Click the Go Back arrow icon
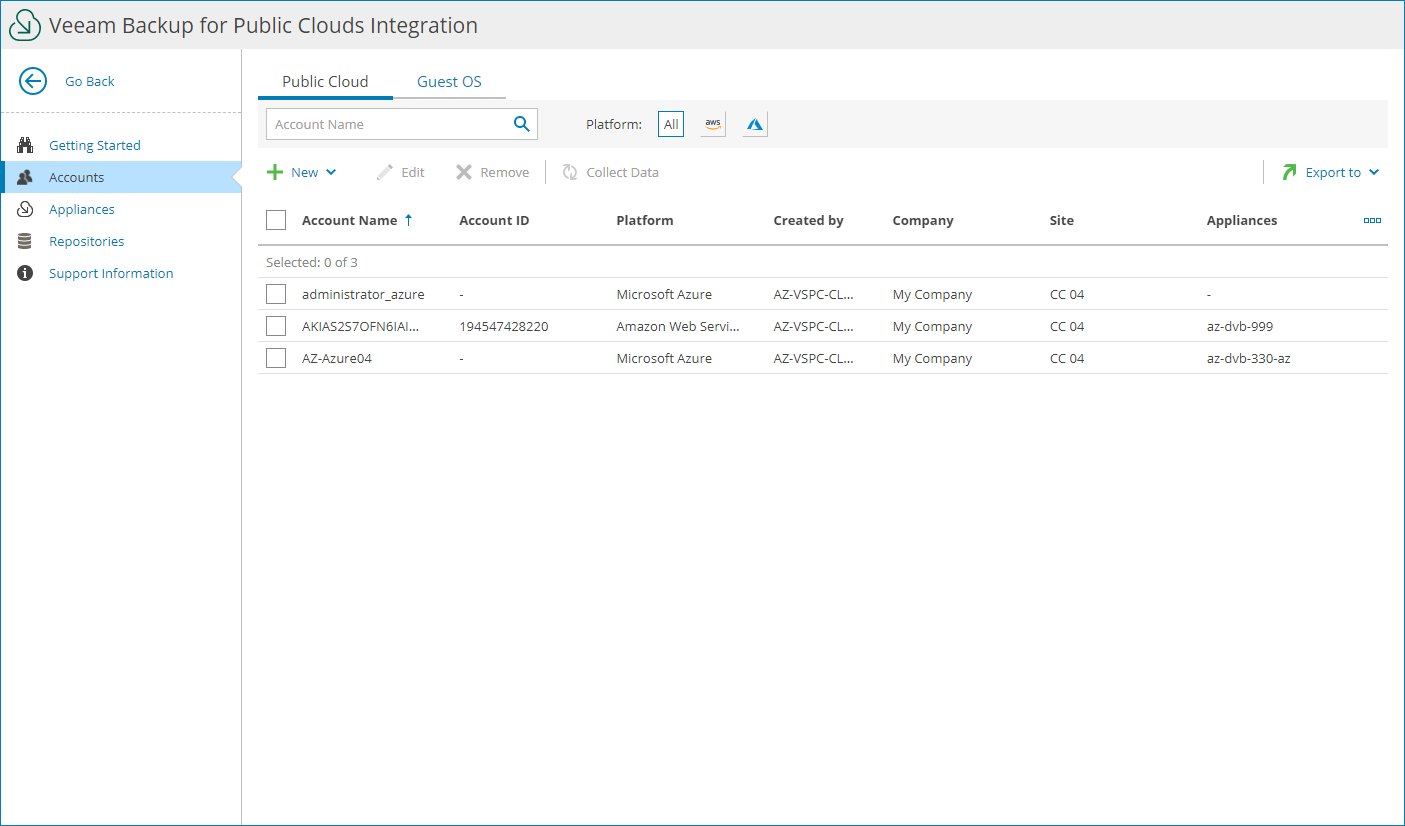Image resolution: width=1405 pixels, height=826 pixels. click(x=33, y=81)
